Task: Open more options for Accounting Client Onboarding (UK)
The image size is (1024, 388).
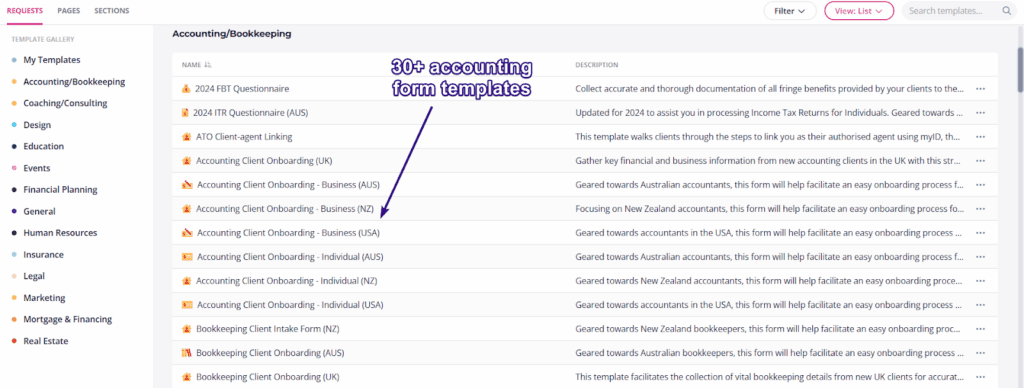Action: 980,161
